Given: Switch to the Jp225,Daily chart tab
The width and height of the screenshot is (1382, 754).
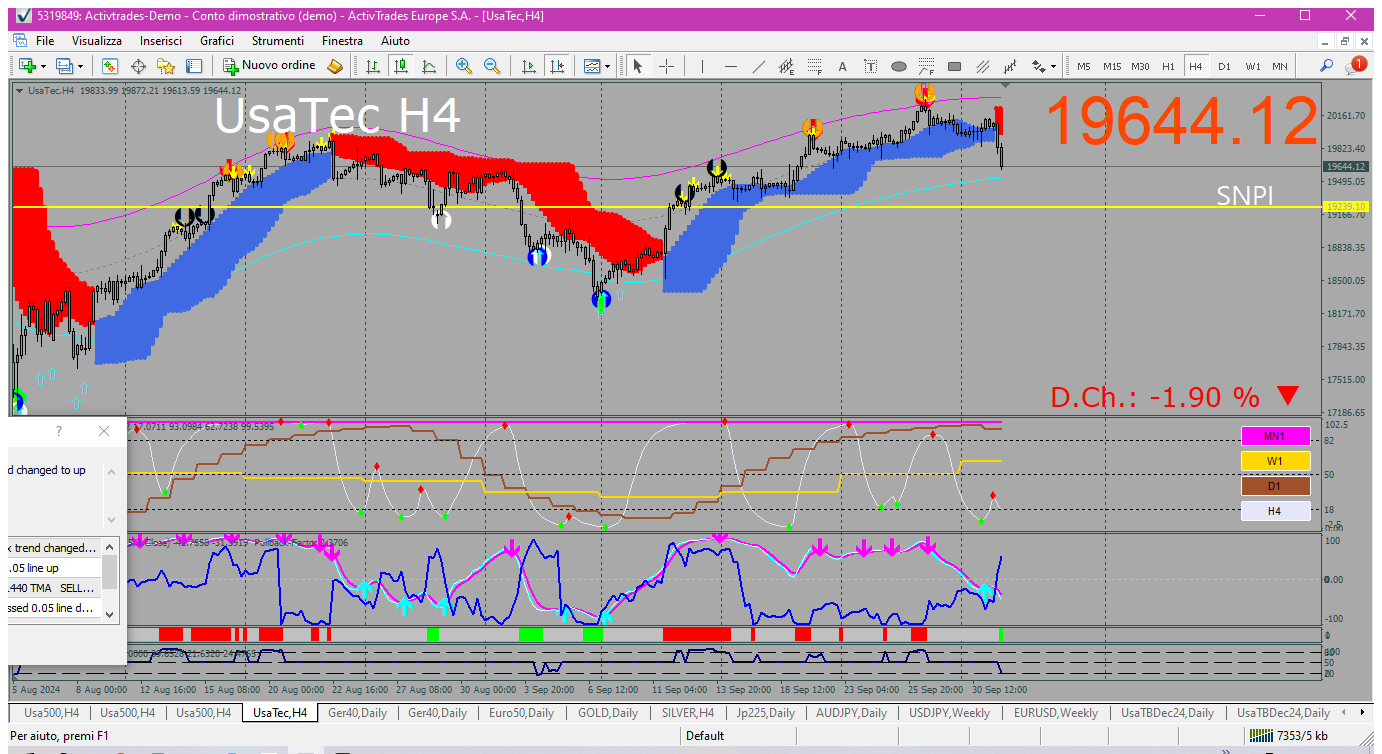Looking at the screenshot, I should 765,713.
